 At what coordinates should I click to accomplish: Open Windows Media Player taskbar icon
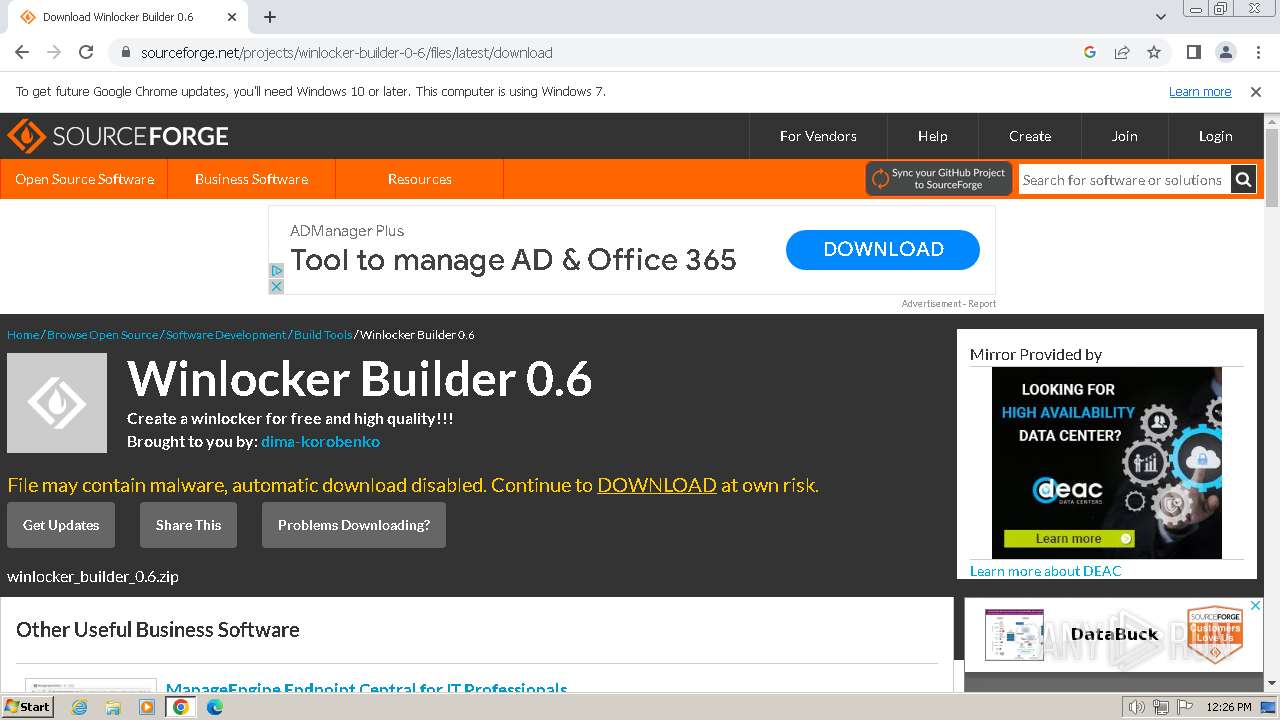coord(147,707)
